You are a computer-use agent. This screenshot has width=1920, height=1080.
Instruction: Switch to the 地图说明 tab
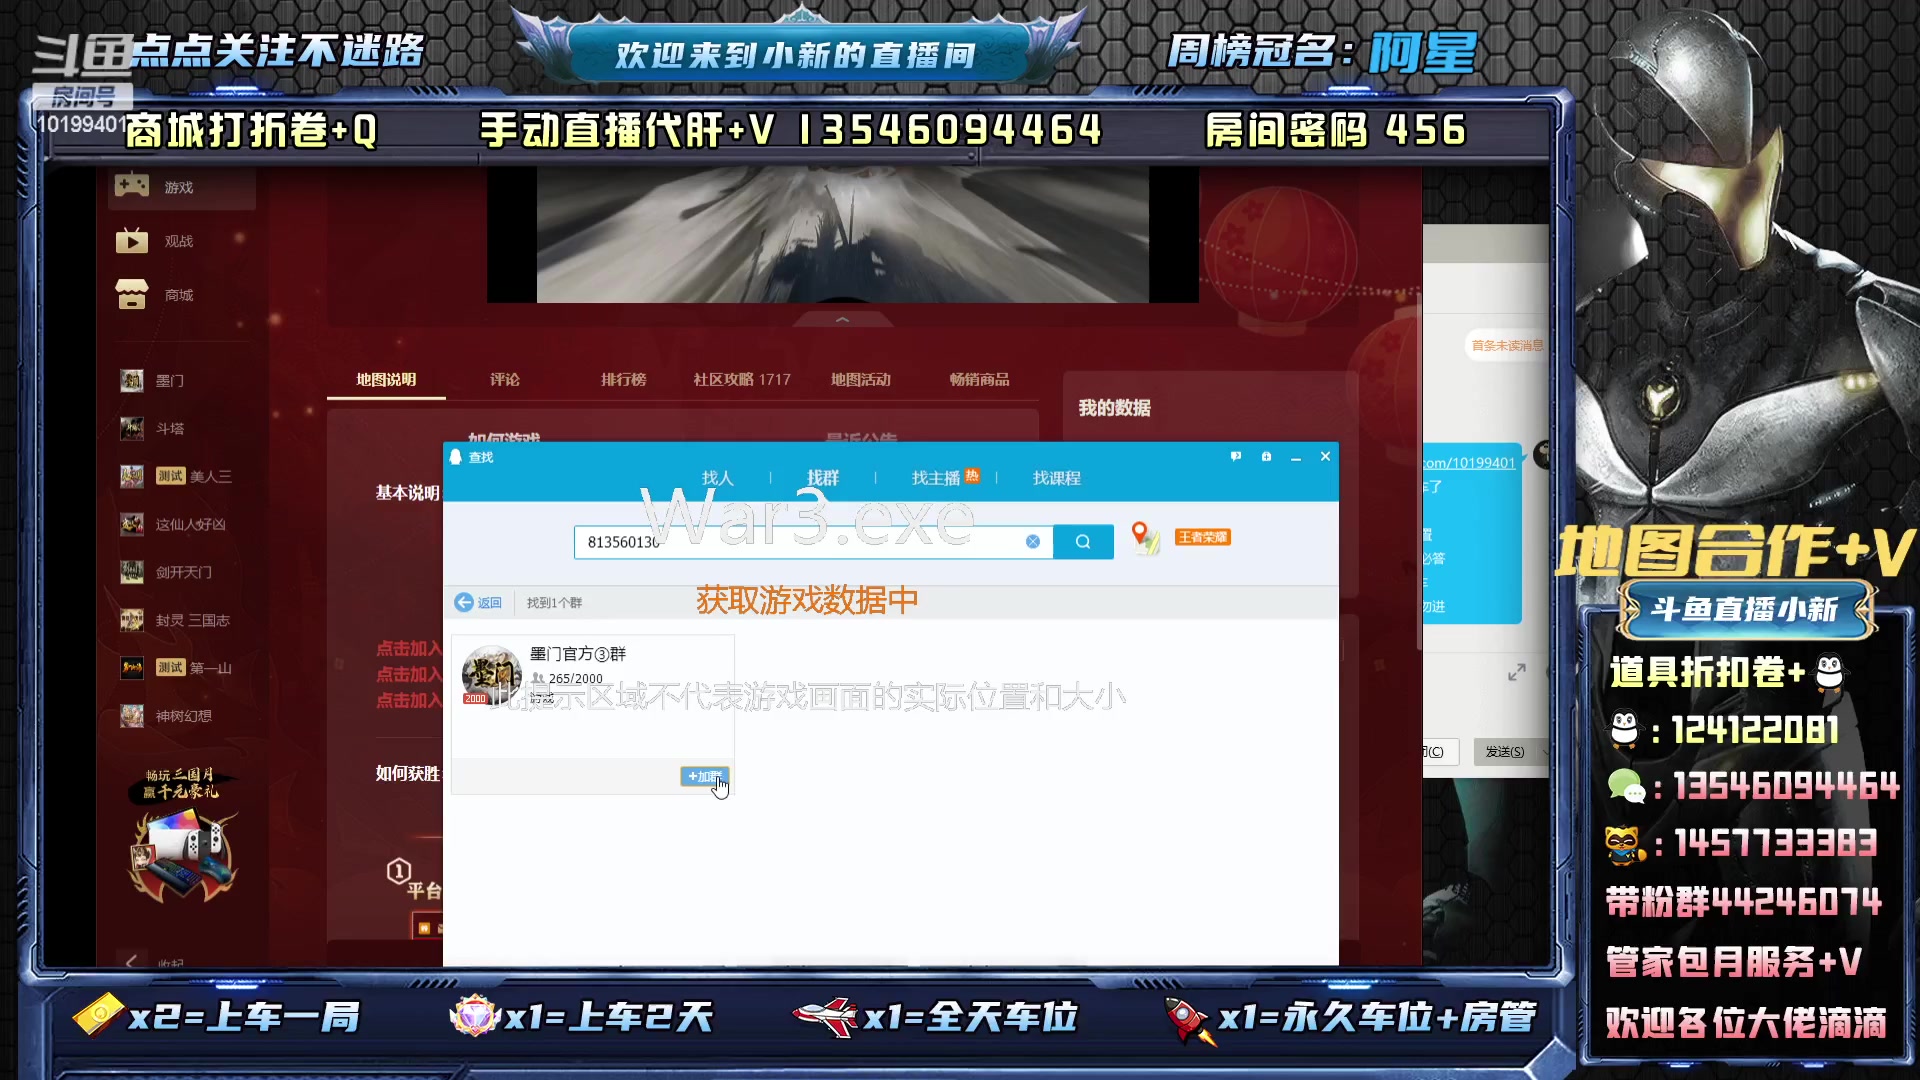pyautogui.click(x=386, y=380)
